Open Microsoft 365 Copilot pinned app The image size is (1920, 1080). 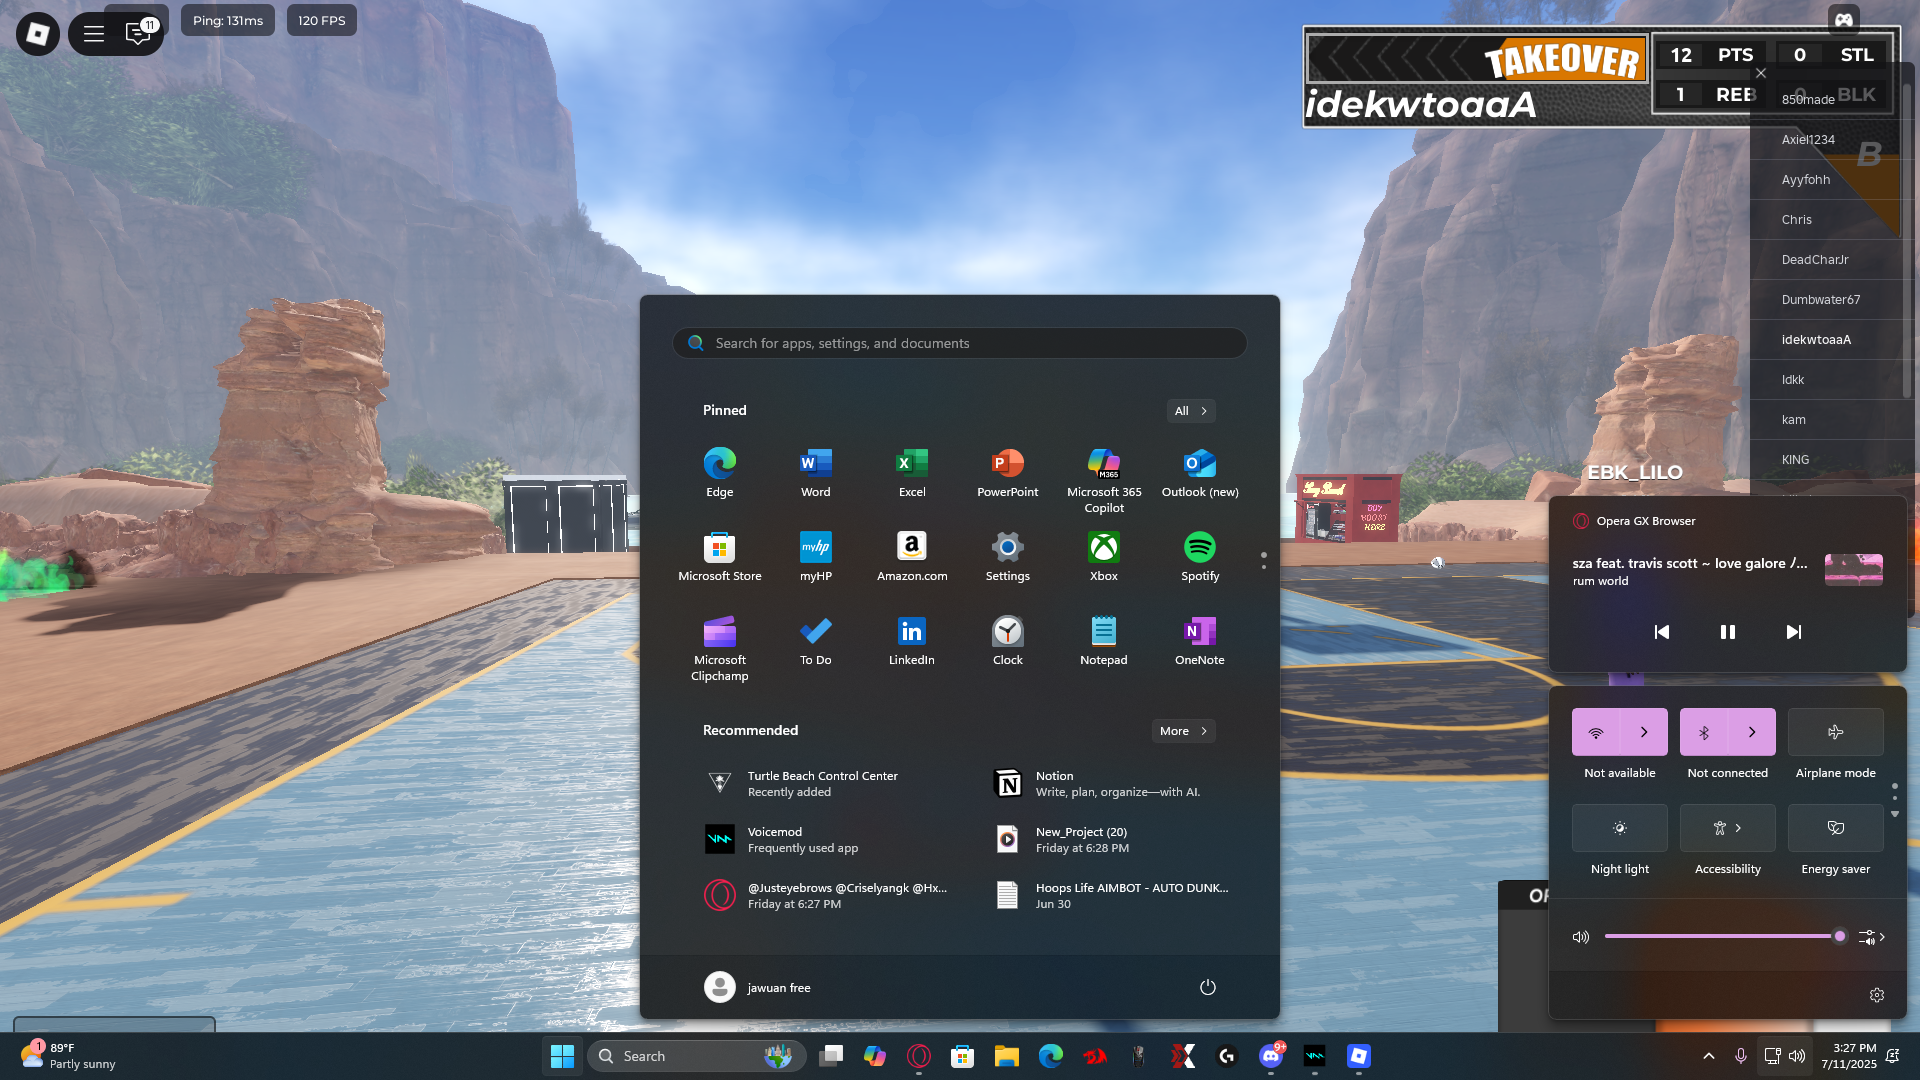(x=1103, y=480)
